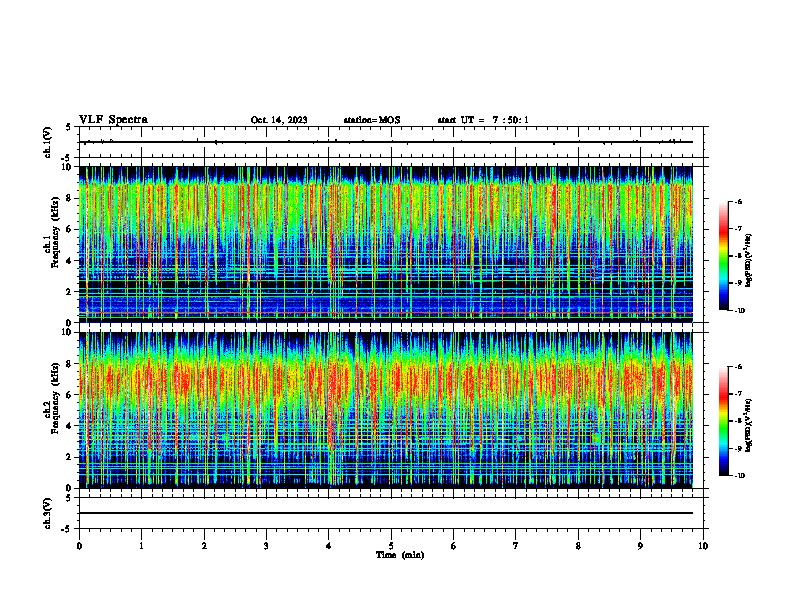792x612 pixels.
Task: Click the "8" kHz tick of ch.1 spectrogram
Action: 70,198
